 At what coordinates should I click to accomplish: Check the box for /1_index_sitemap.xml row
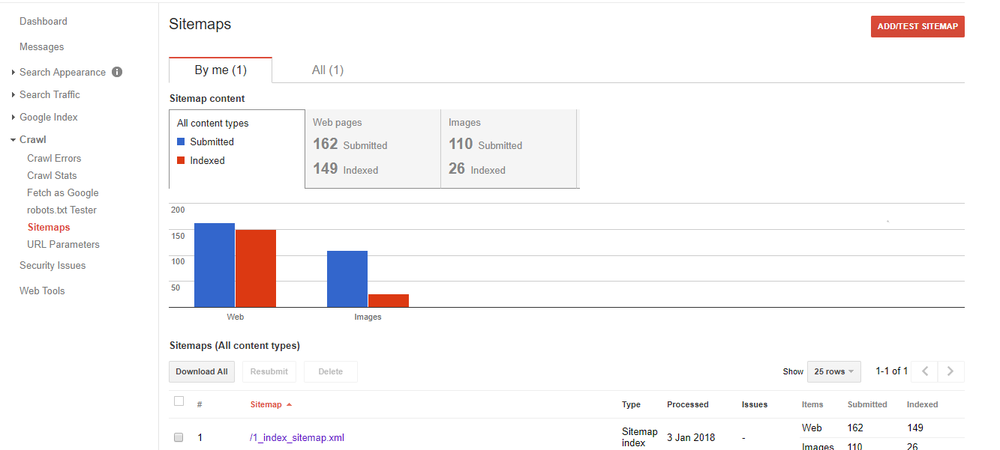(x=179, y=437)
